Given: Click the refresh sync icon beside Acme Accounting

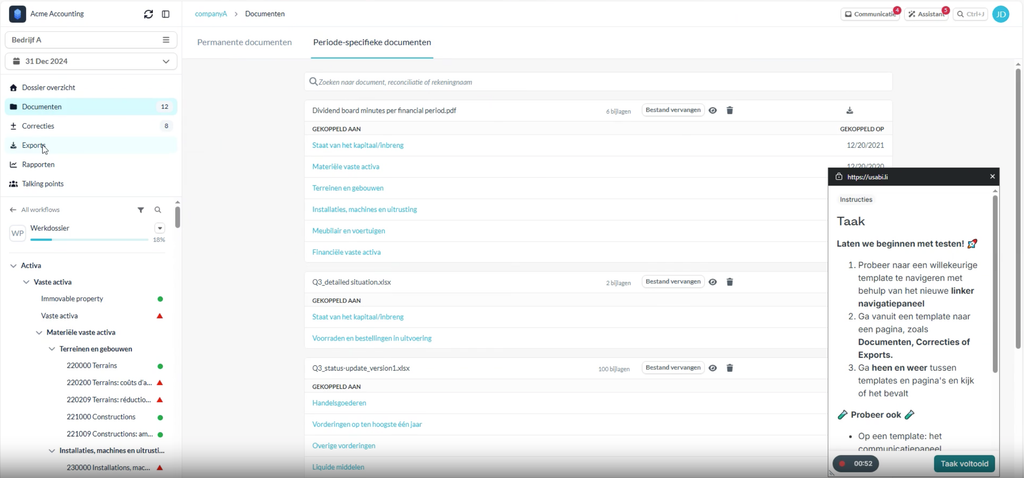Looking at the screenshot, I should (x=148, y=14).
